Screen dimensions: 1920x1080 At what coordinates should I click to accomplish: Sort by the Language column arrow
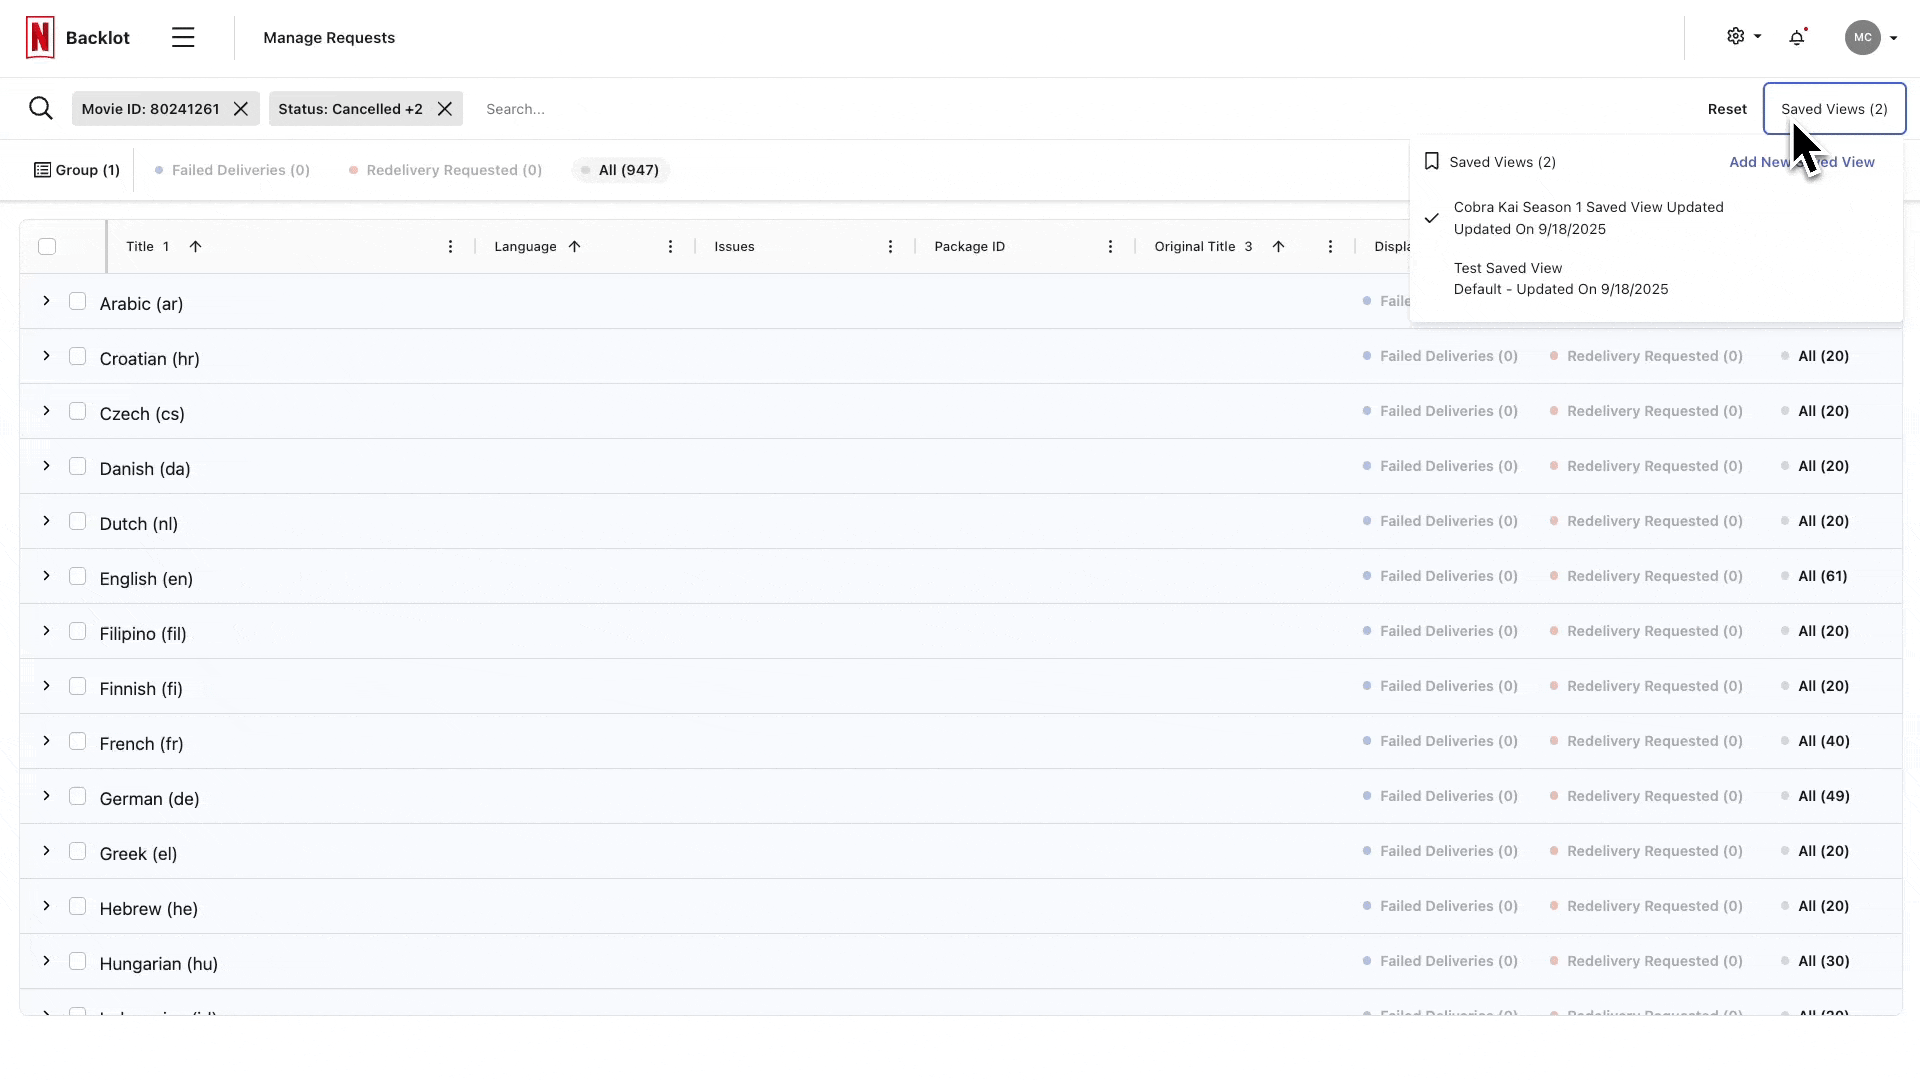point(574,247)
